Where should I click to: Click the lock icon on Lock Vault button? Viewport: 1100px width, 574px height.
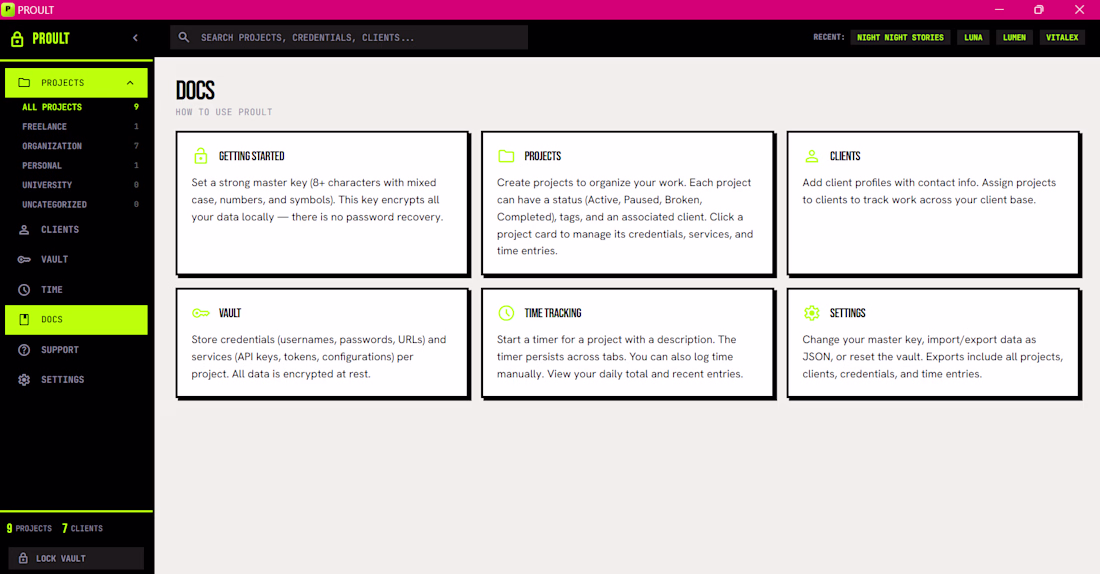[x=23, y=559]
